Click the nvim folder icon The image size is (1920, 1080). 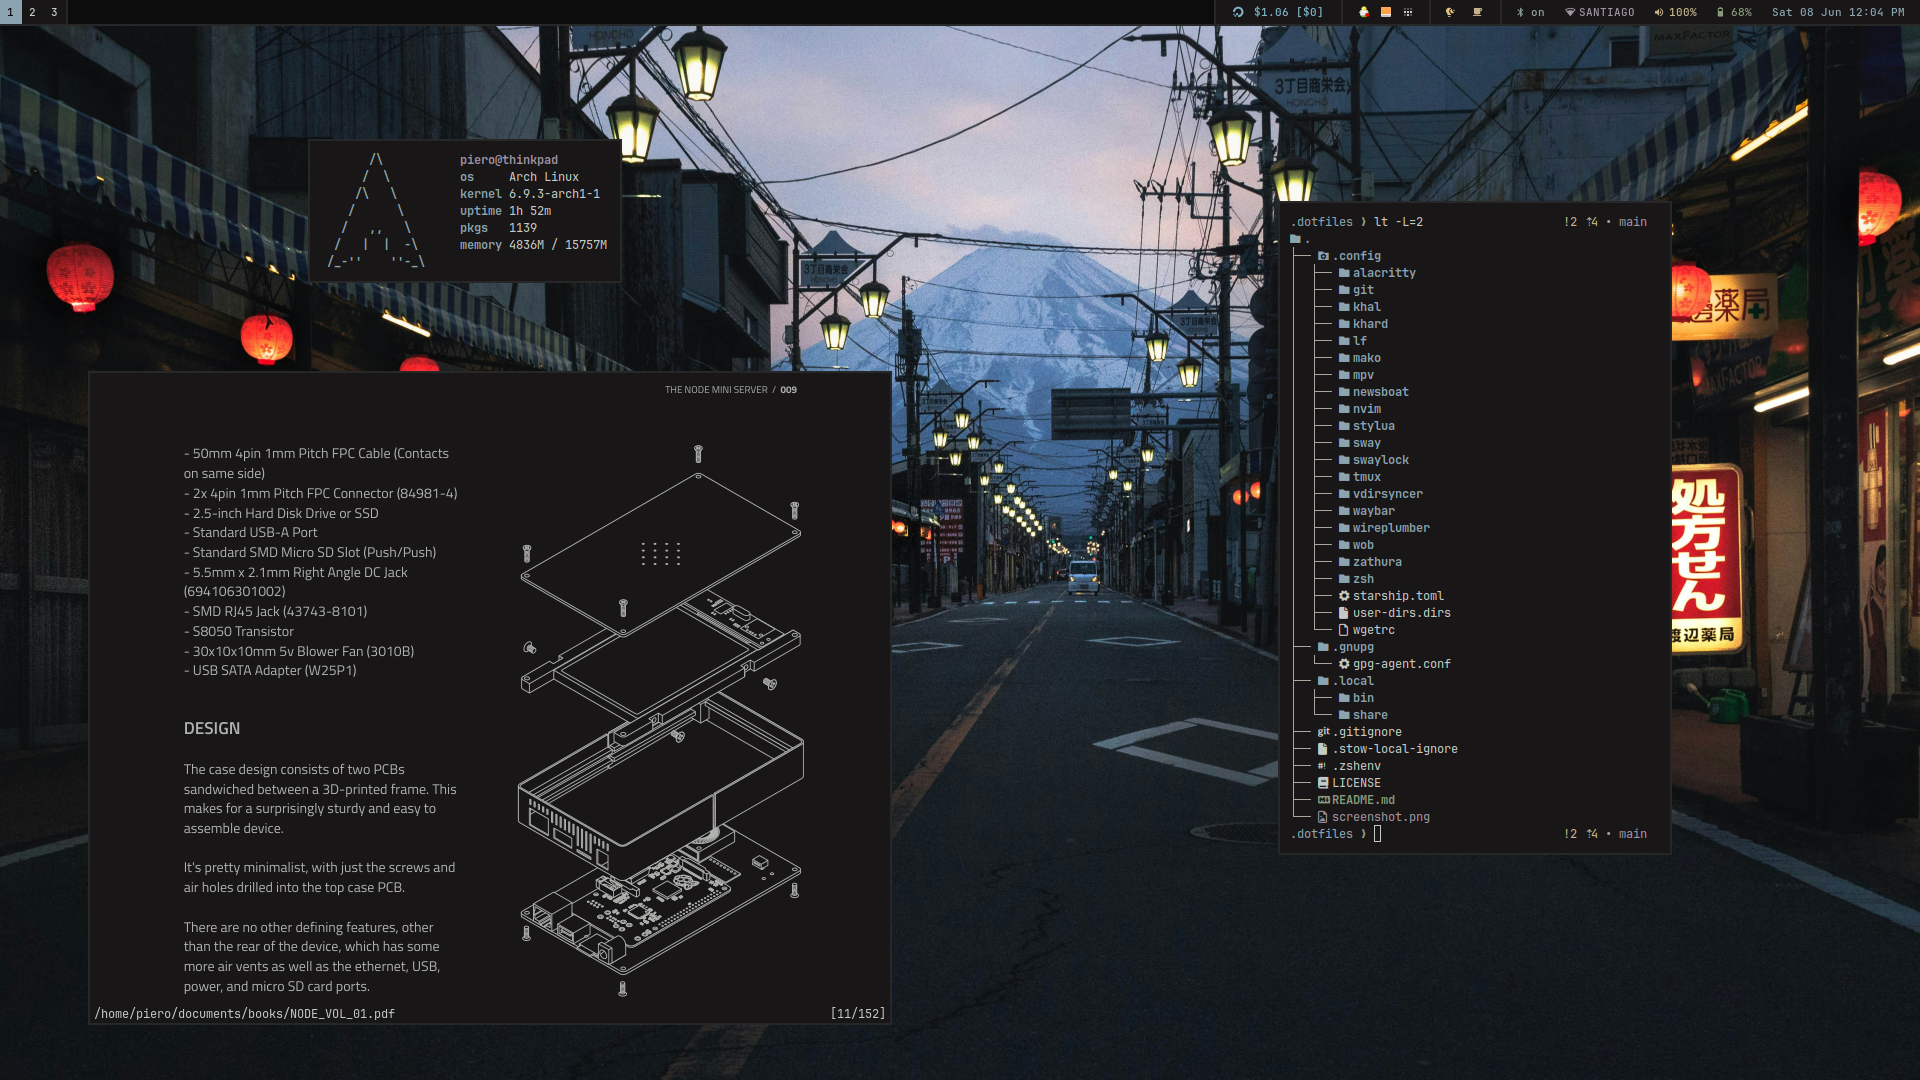click(1344, 409)
